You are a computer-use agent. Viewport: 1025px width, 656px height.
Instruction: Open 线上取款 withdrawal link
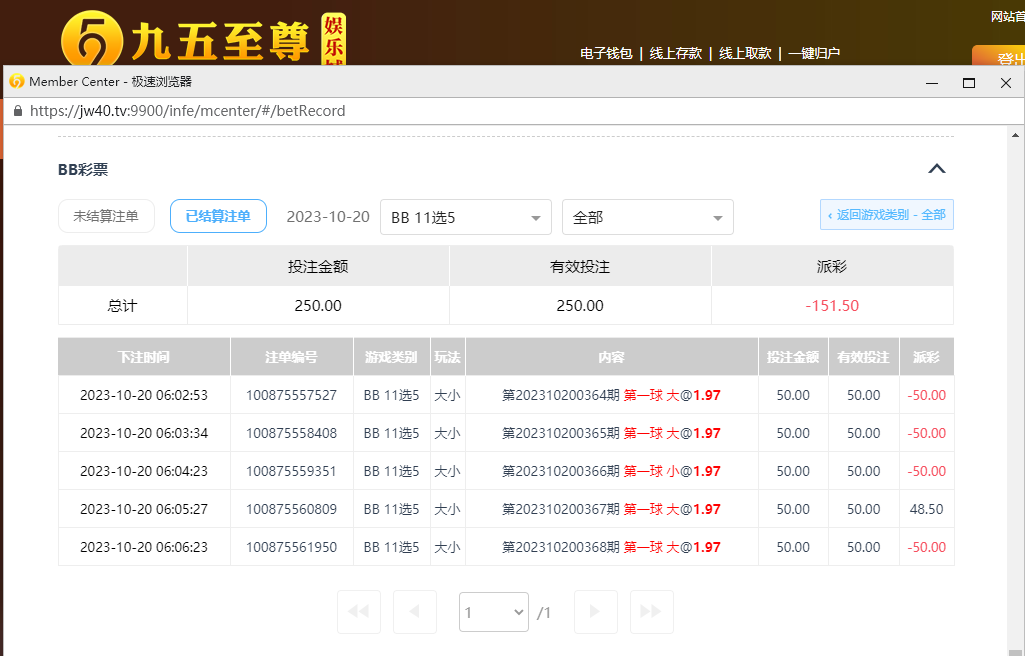coord(745,53)
